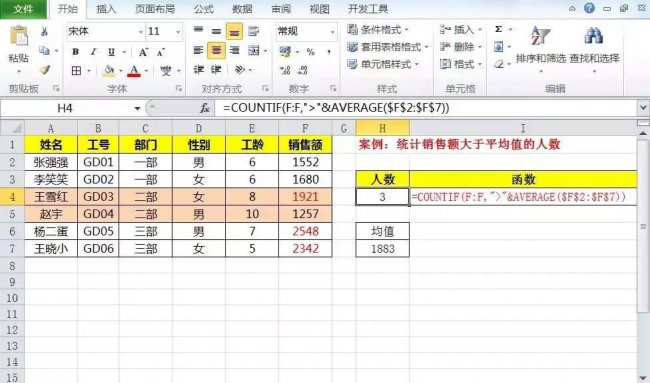Open Excel Help question mark
The image size is (650, 383).
coord(589,8)
